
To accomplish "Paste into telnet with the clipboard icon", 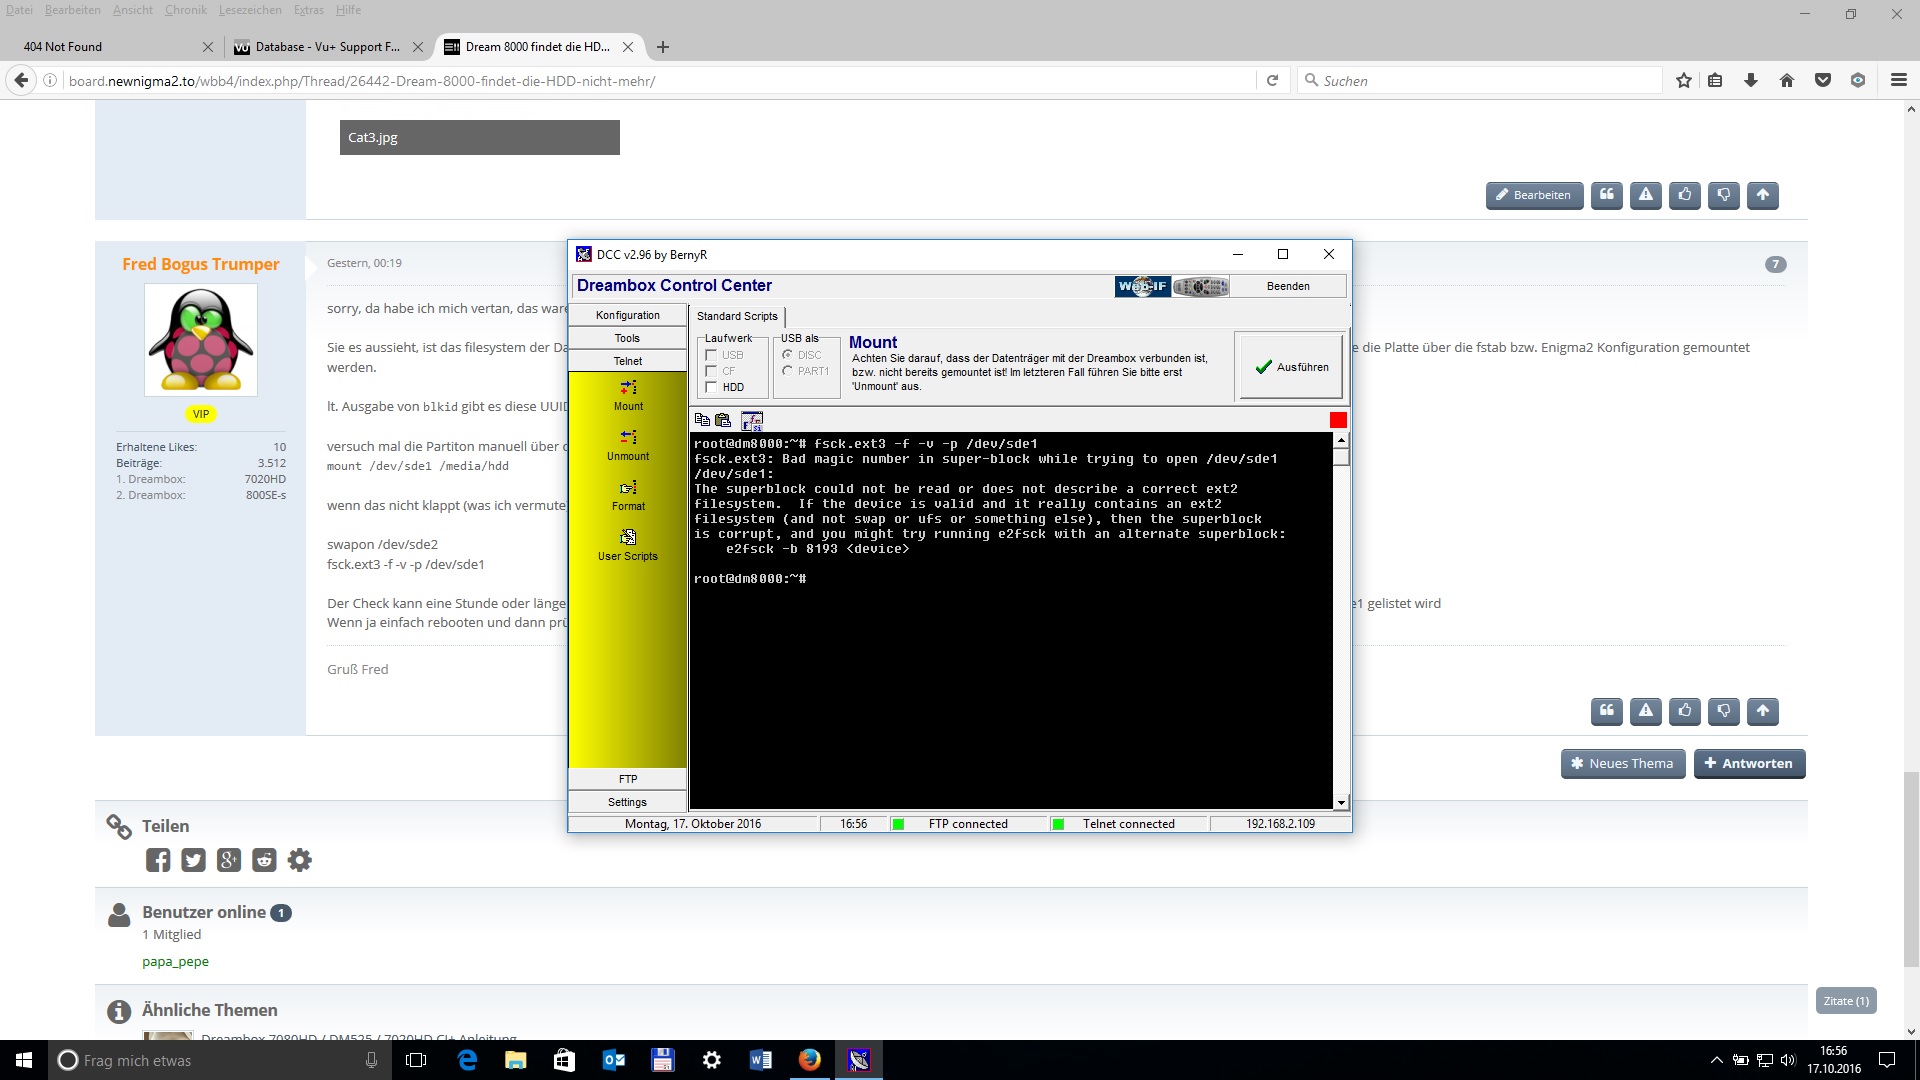I will click(723, 420).
